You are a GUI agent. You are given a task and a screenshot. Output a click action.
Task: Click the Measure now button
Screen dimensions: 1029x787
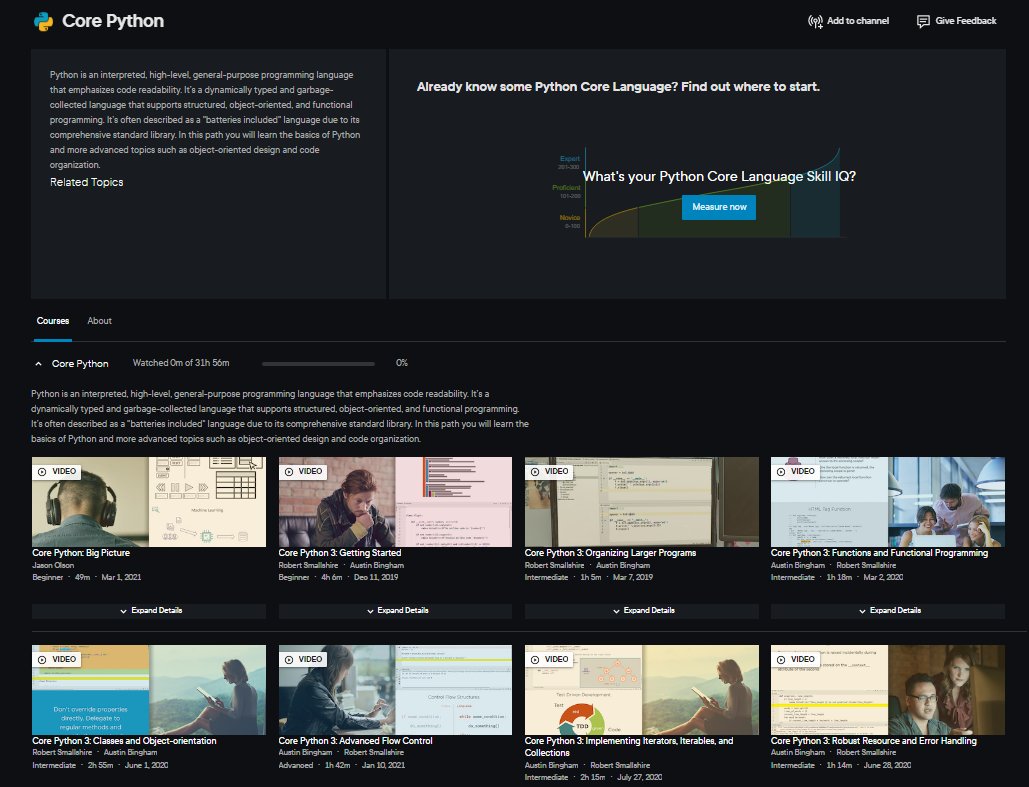click(719, 207)
